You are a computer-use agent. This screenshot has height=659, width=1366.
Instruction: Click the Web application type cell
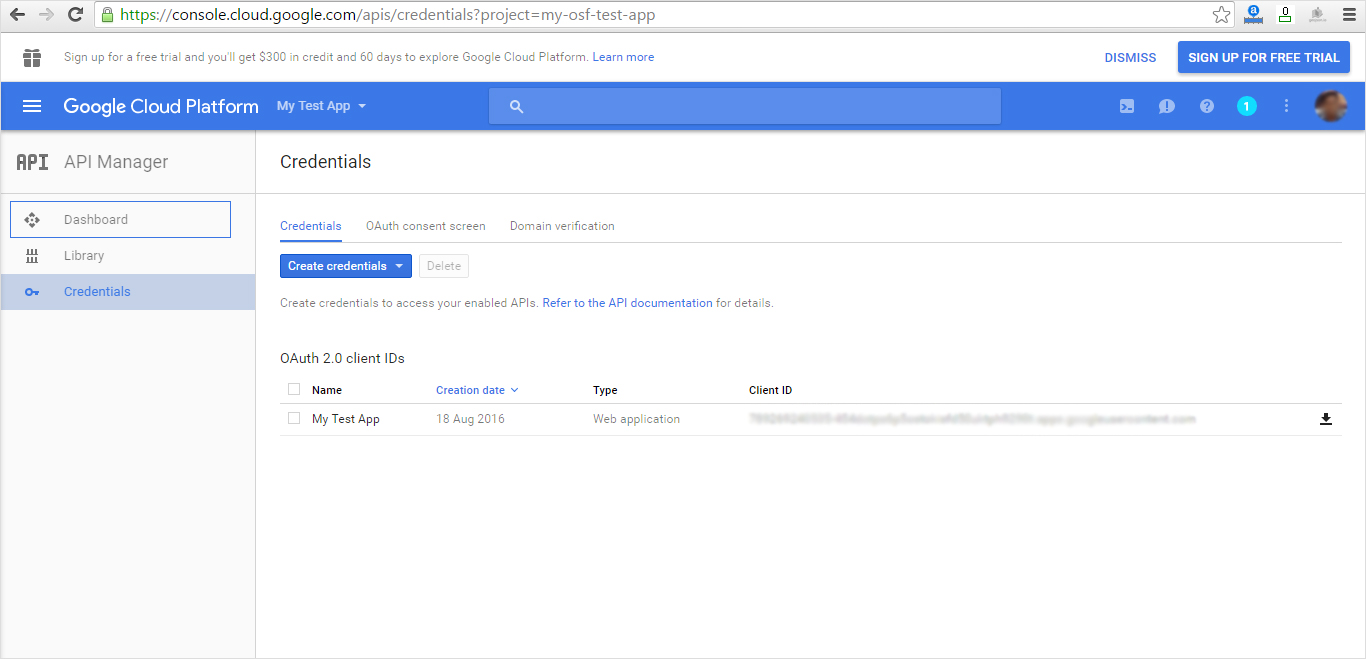pyautogui.click(x=636, y=419)
